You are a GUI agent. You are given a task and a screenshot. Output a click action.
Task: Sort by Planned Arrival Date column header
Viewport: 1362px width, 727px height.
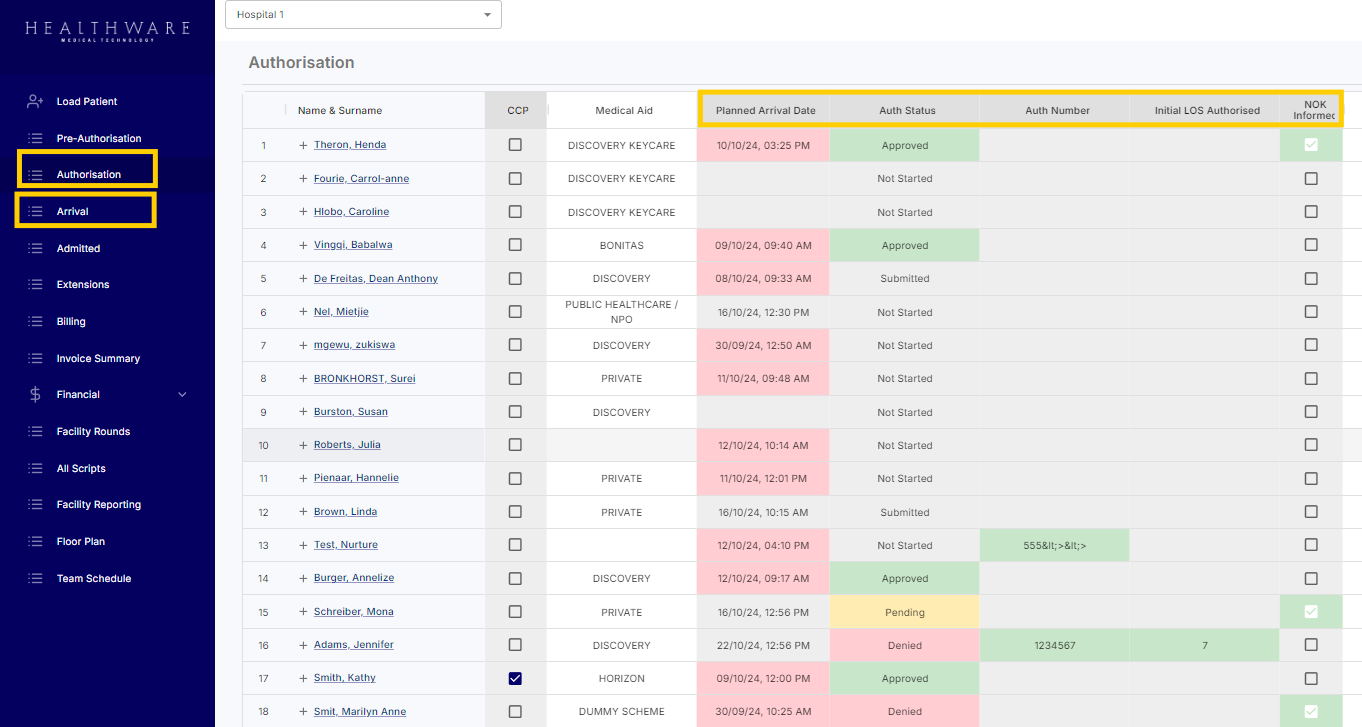pyautogui.click(x=765, y=110)
